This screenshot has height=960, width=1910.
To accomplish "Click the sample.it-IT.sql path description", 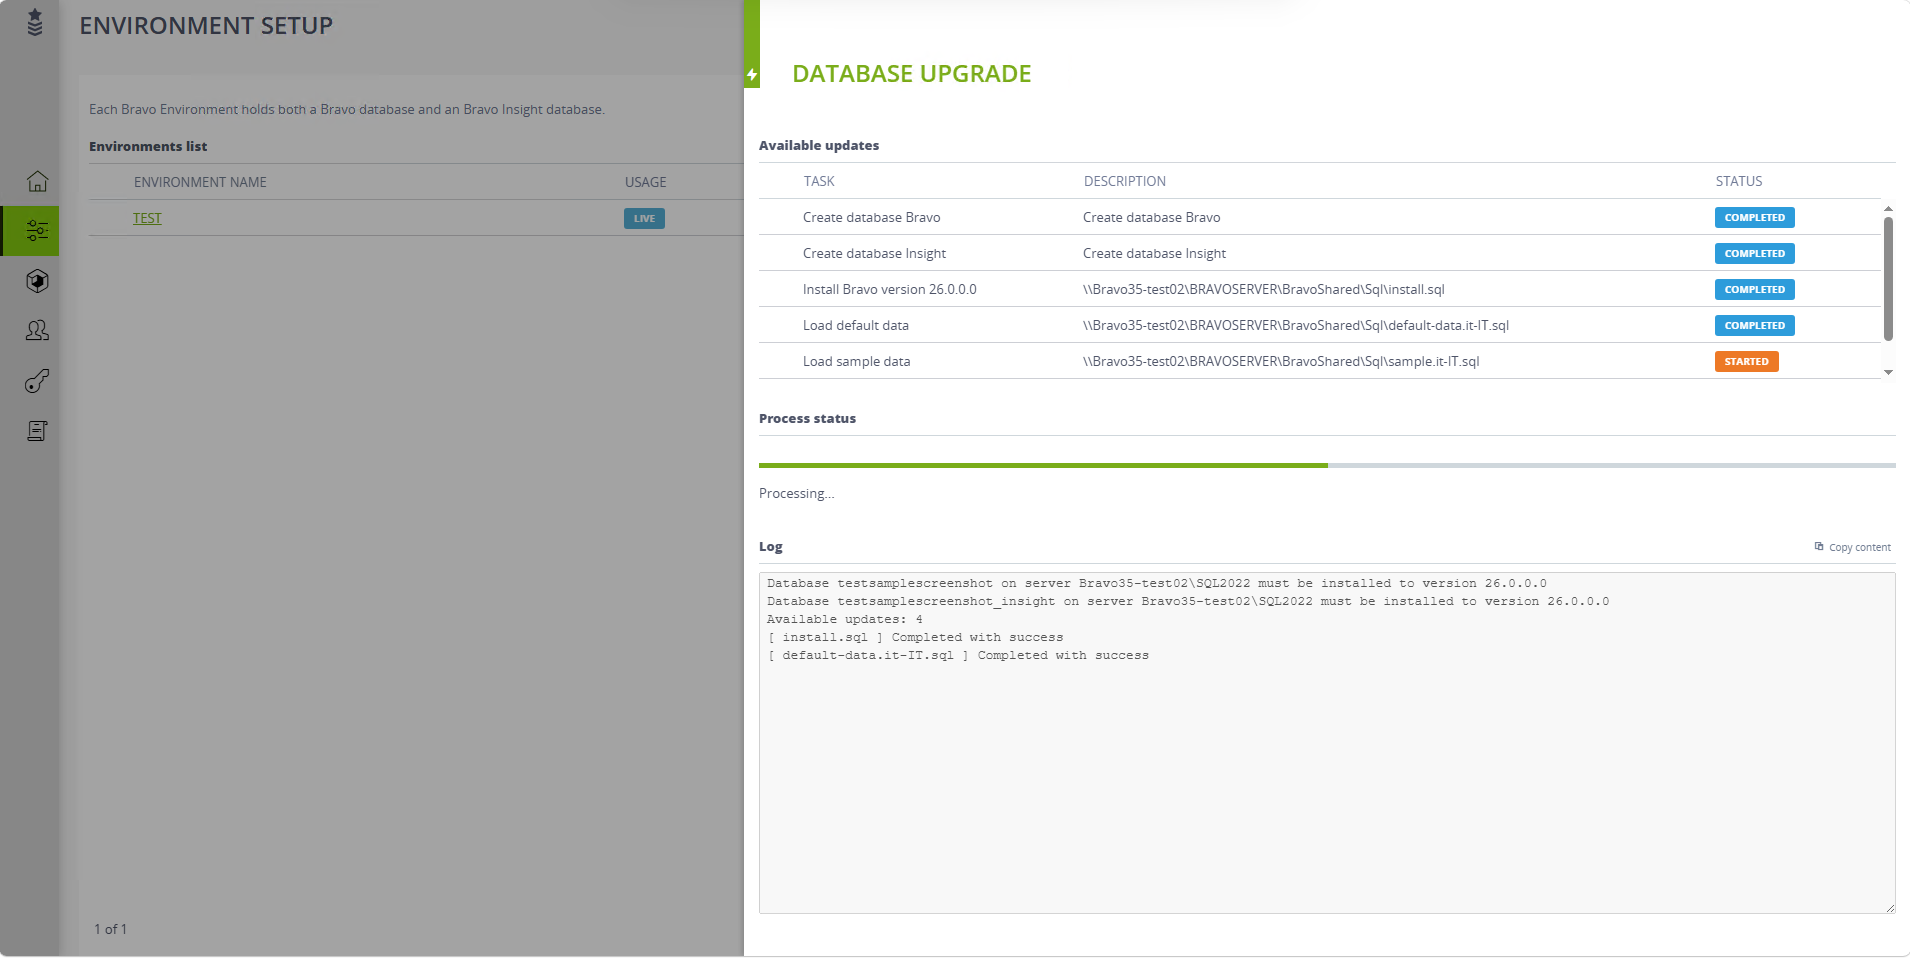I will pyautogui.click(x=1280, y=361).
